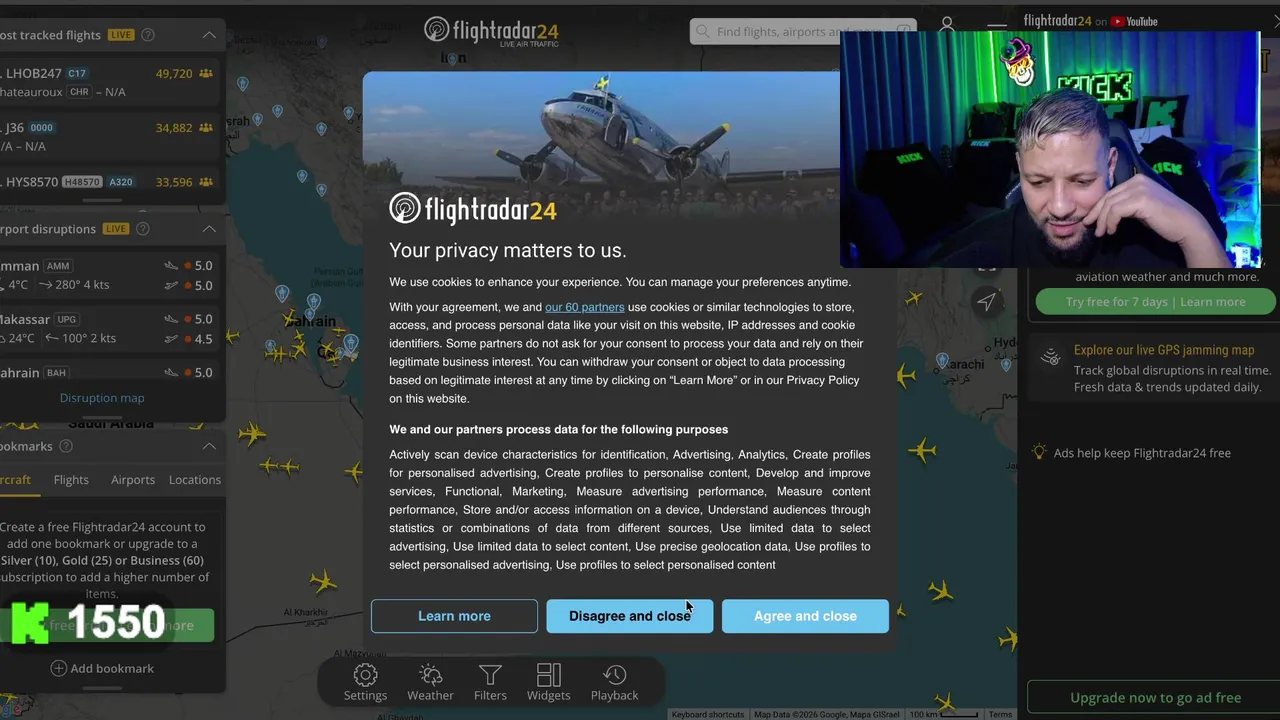Screen dimensions: 1280x720
Task: Click Keyboard shortcuts on map footer
Action: pyautogui.click(x=708, y=714)
